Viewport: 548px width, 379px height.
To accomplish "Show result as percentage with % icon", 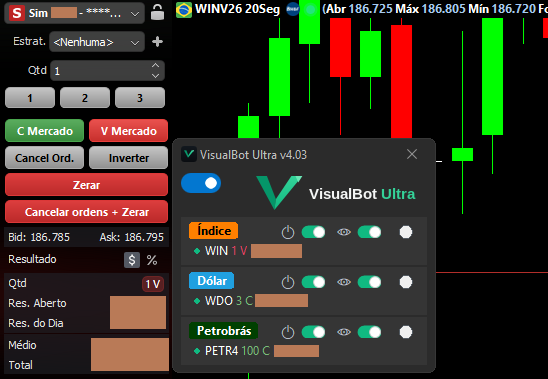I will pyautogui.click(x=152, y=260).
